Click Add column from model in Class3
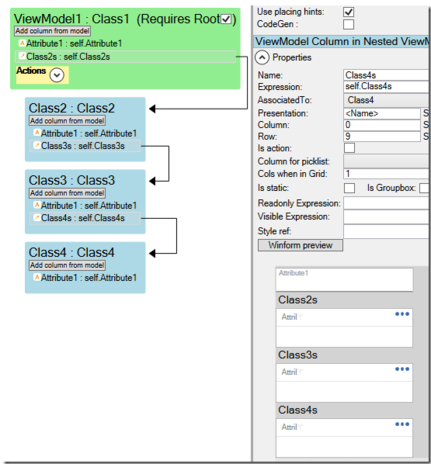Viewport: 431px width, 464px height. [67, 193]
